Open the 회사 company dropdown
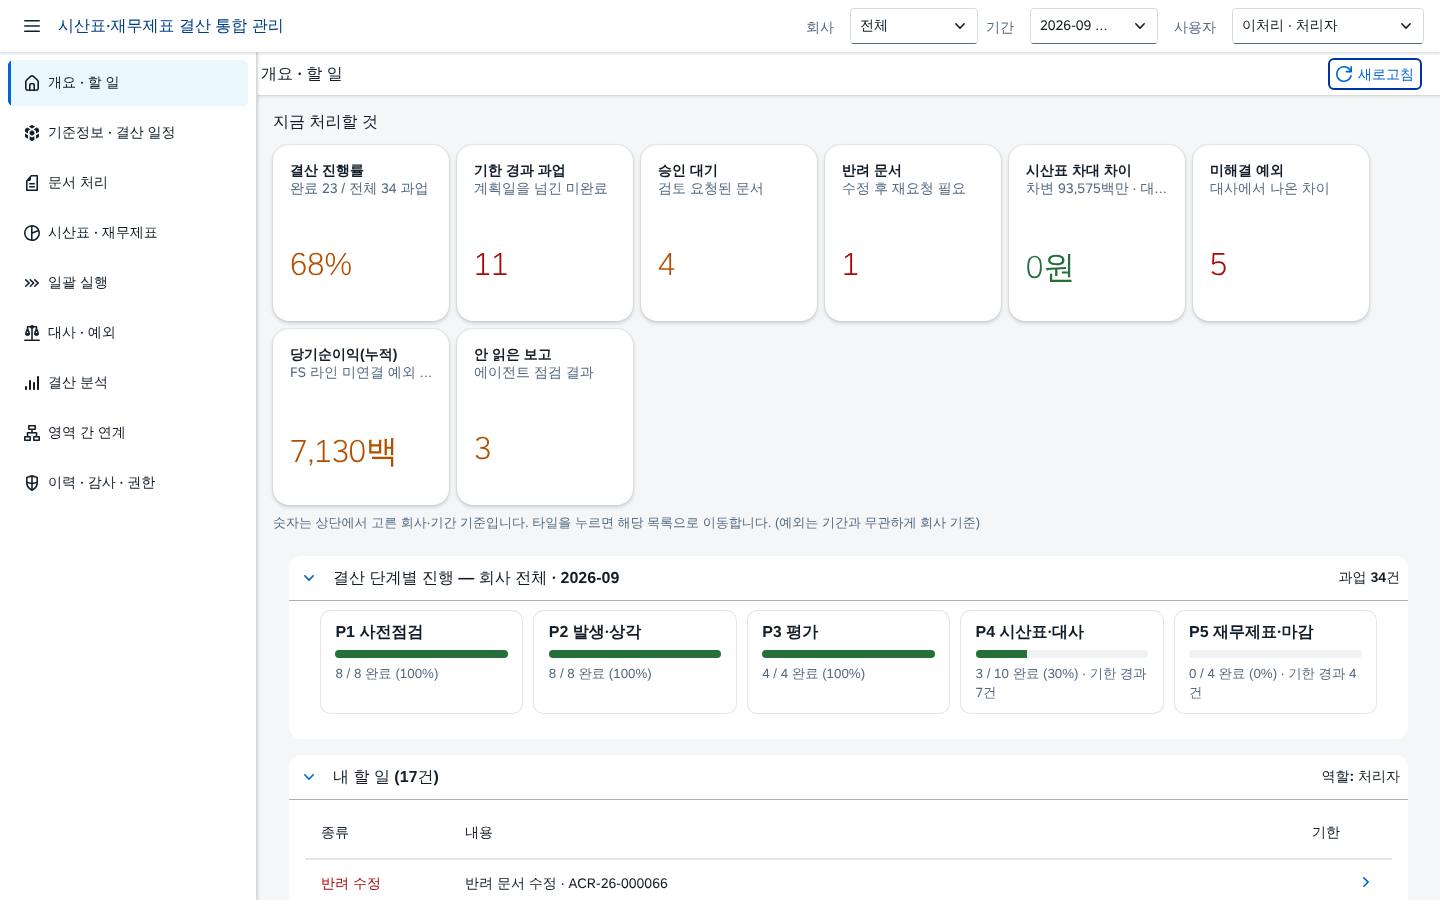The width and height of the screenshot is (1440, 900). pos(913,26)
